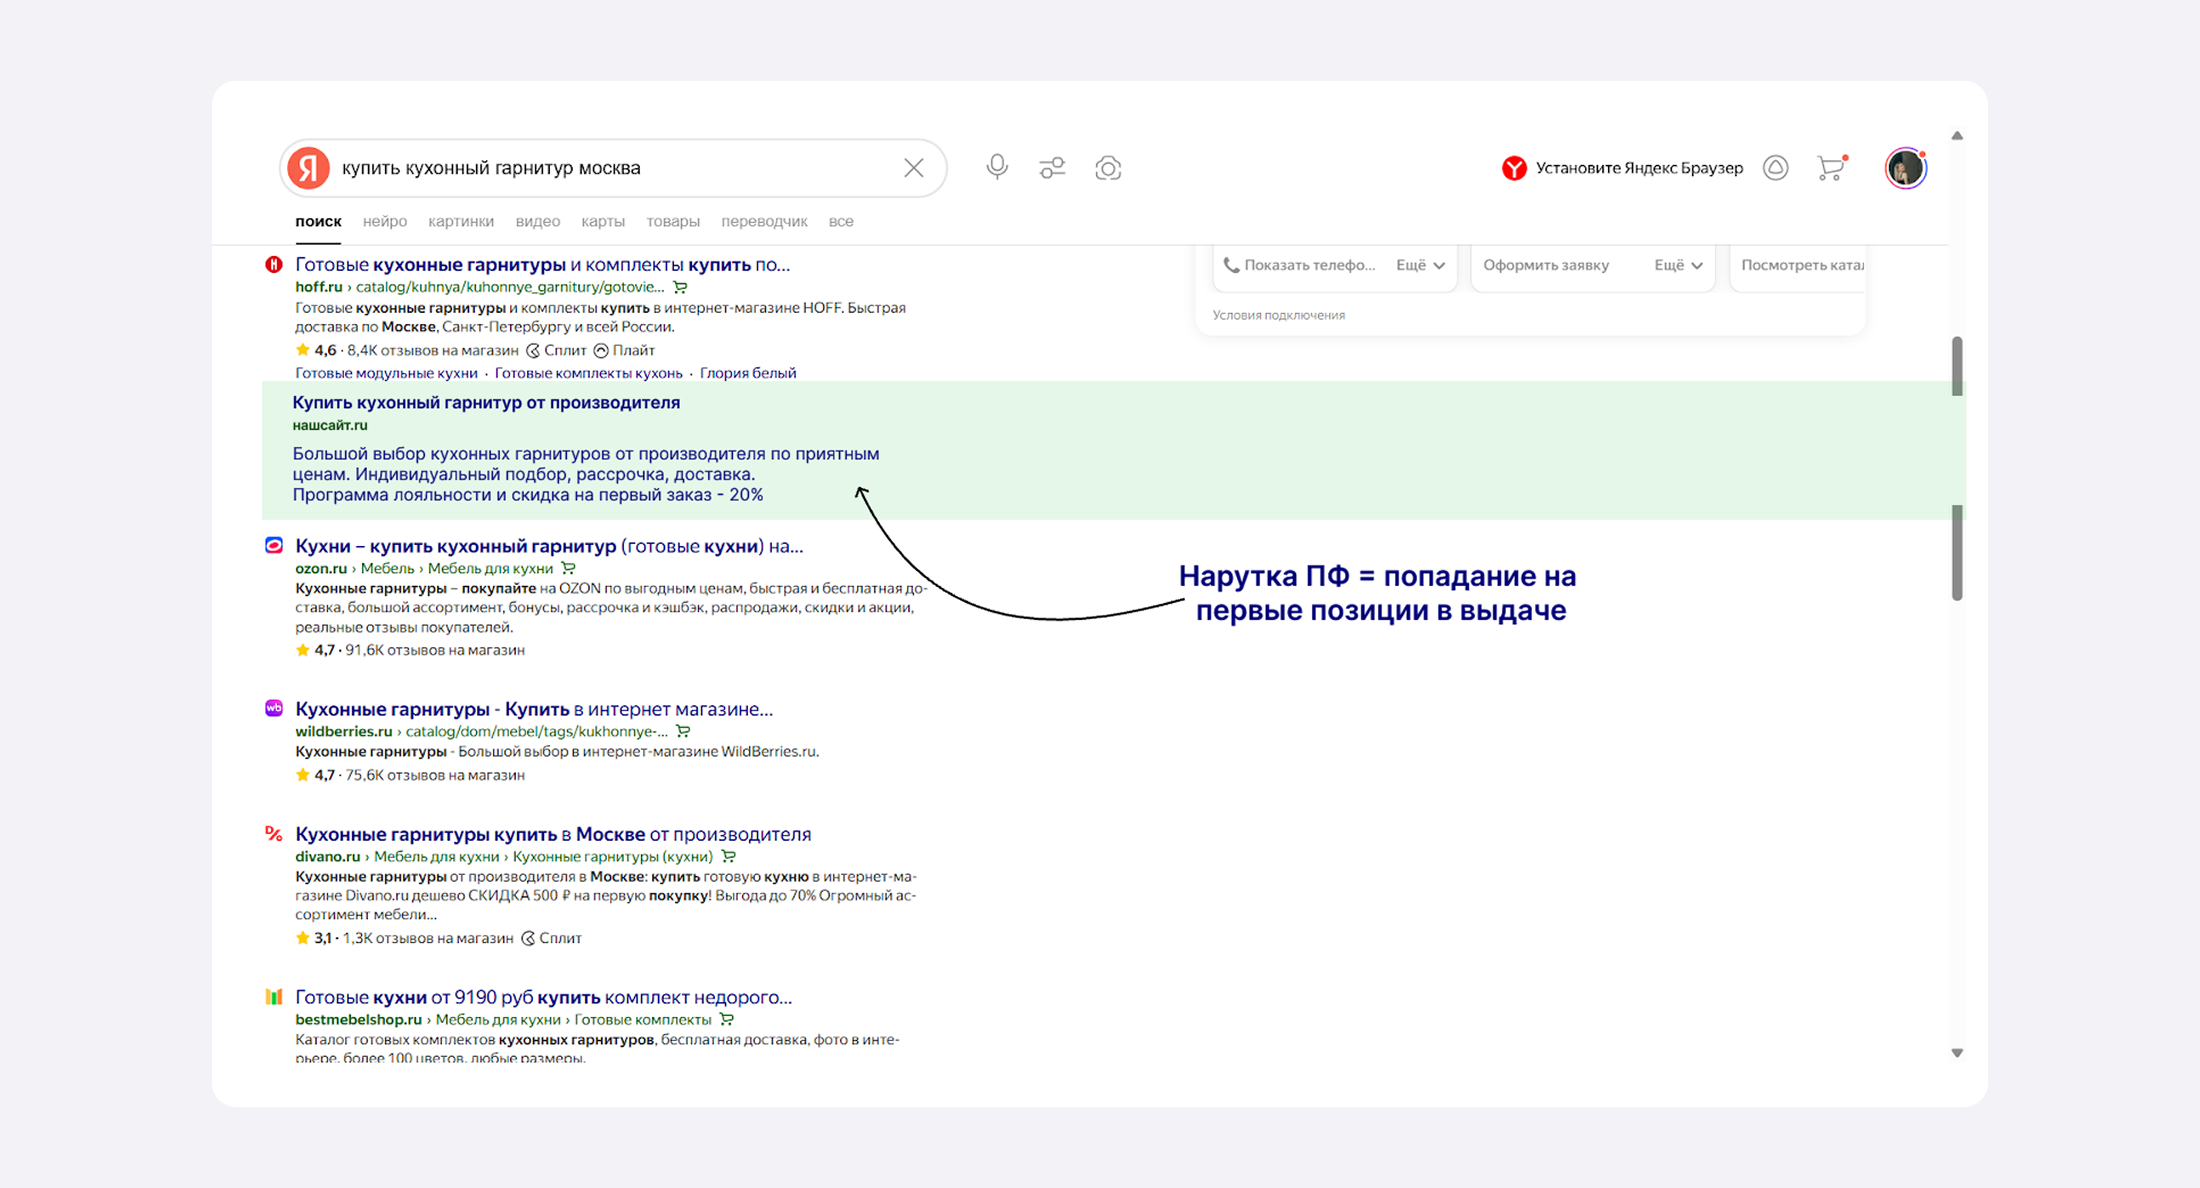Image resolution: width=2200 pixels, height=1188 pixels.
Task: Open the все tab
Action: coord(841,221)
